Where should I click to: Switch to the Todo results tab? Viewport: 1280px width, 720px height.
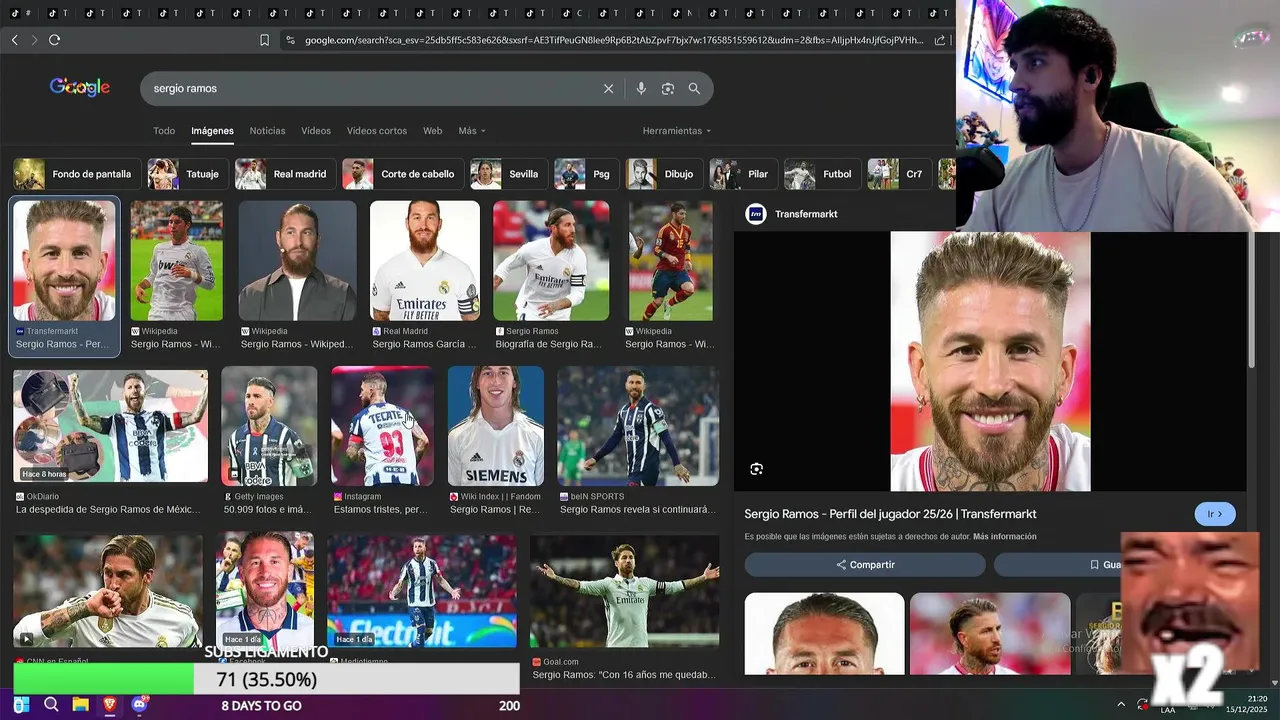click(x=164, y=131)
